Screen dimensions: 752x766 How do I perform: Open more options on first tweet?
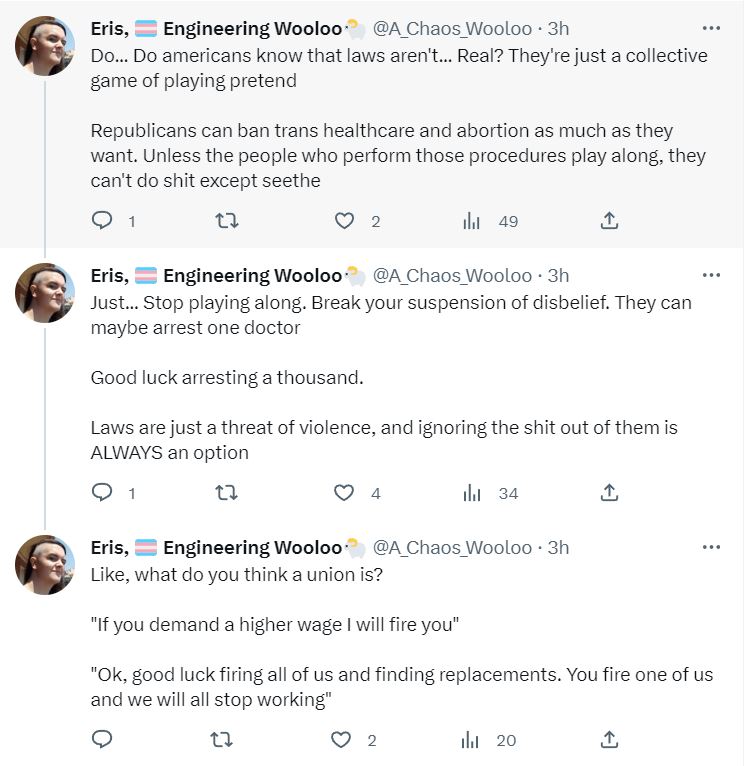click(x=711, y=28)
